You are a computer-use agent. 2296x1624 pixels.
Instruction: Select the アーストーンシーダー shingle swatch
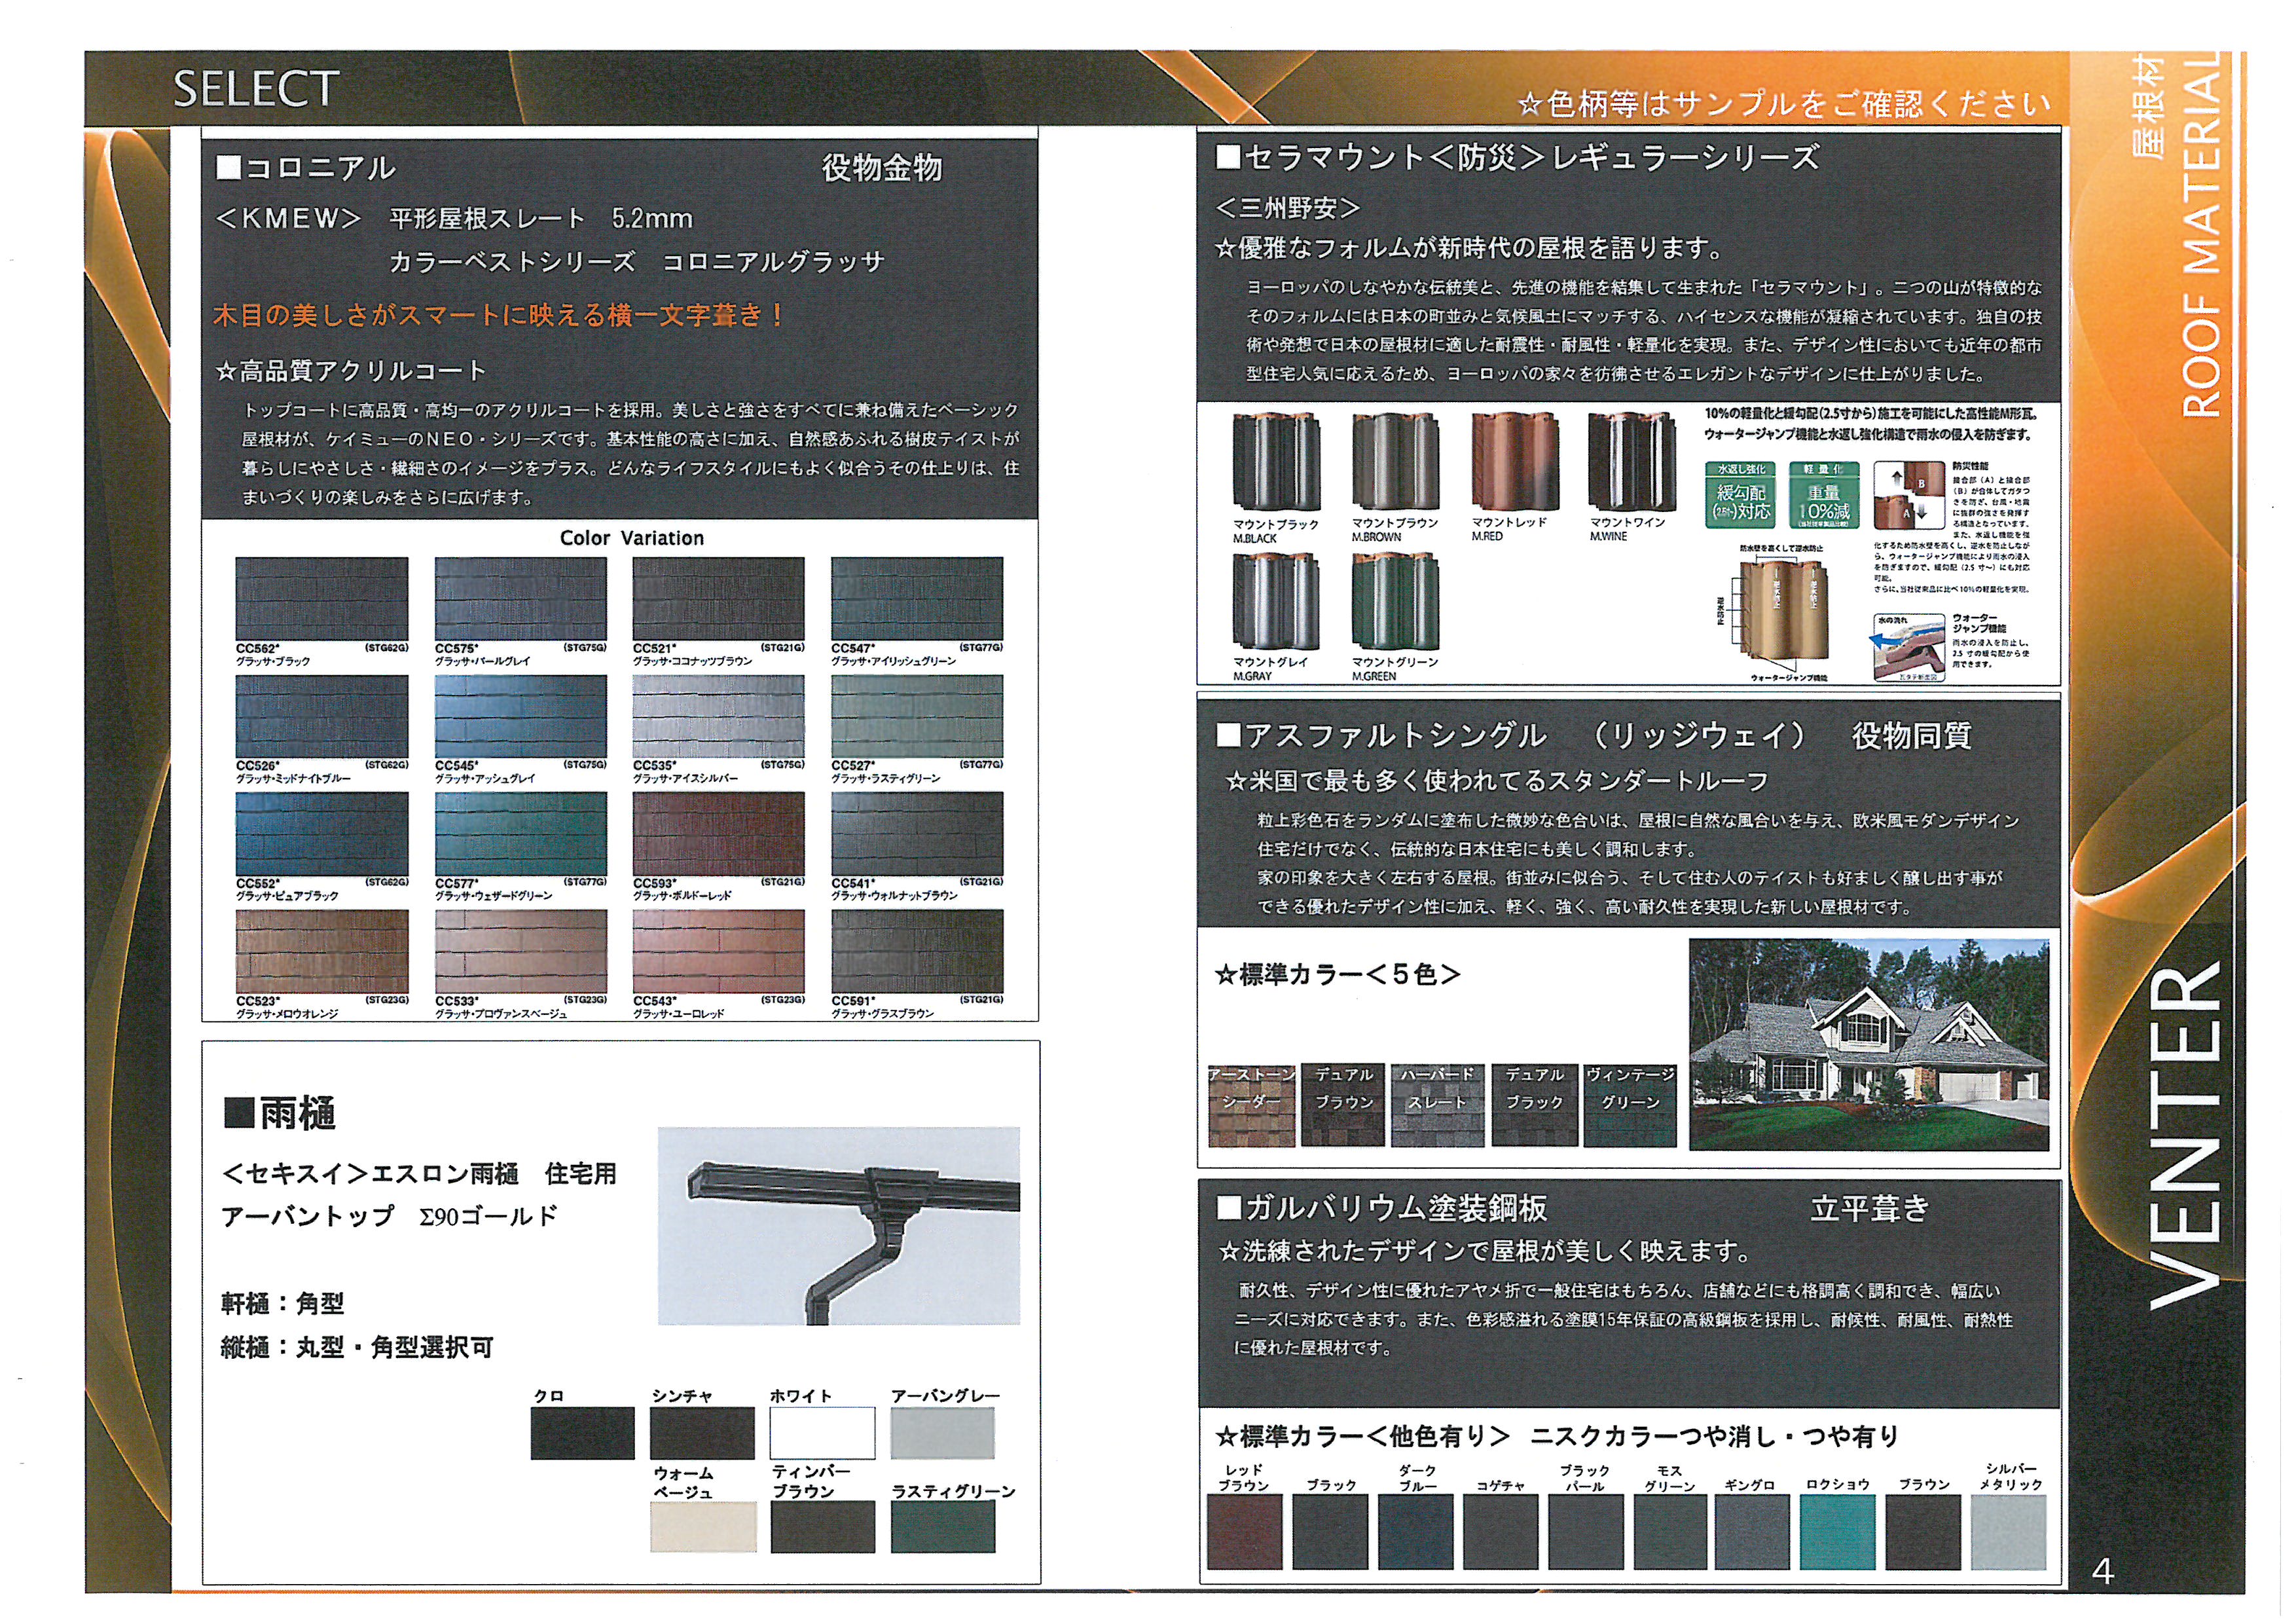1251,1105
